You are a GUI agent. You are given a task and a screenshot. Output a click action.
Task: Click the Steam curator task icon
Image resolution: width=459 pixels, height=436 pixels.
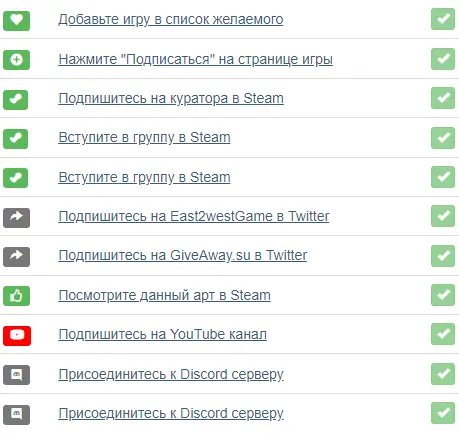pos(15,100)
